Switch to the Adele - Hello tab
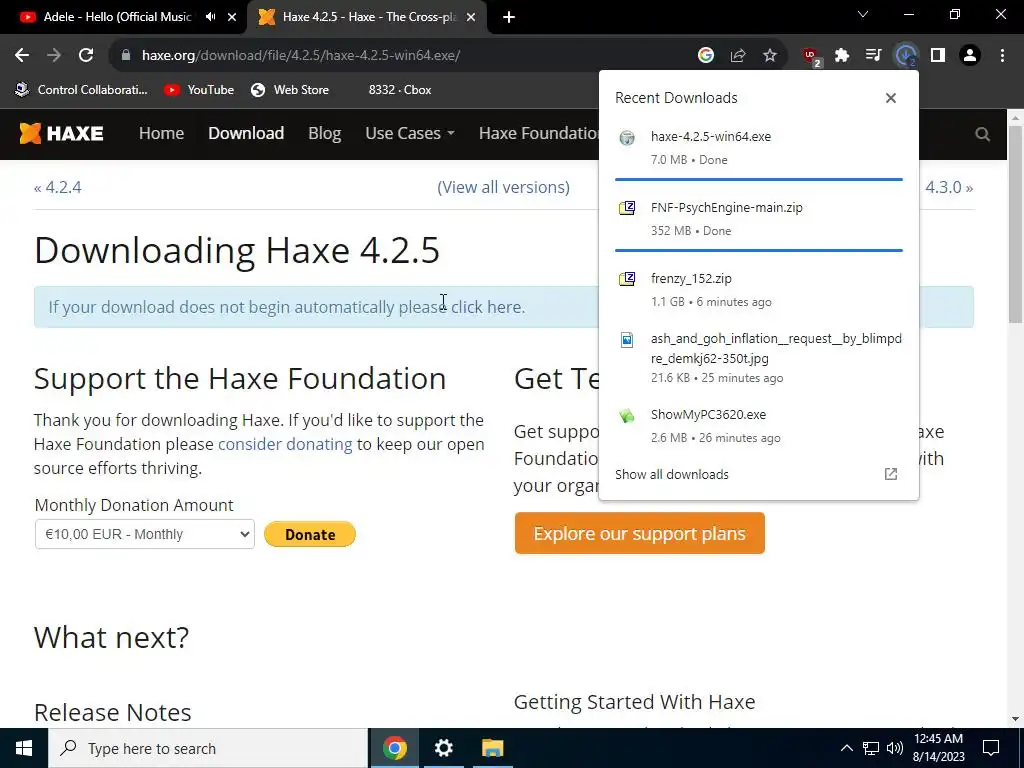1024x768 pixels. click(118, 17)
